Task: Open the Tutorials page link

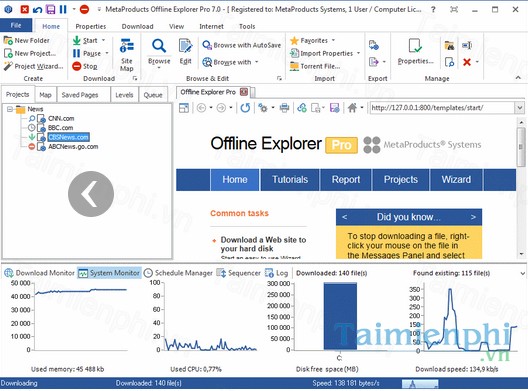Action: [x=290, y=180]
